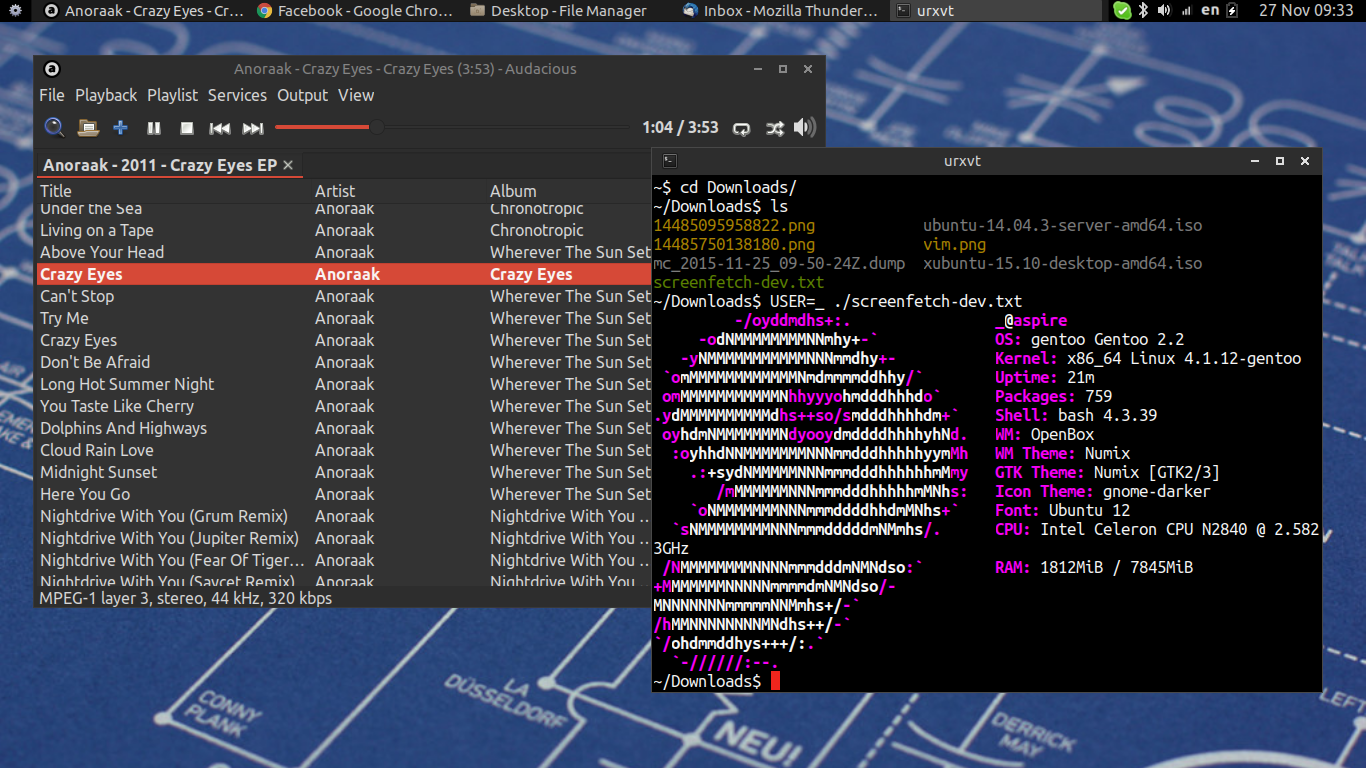Open the File menu in Audacious

coord(52,95)
